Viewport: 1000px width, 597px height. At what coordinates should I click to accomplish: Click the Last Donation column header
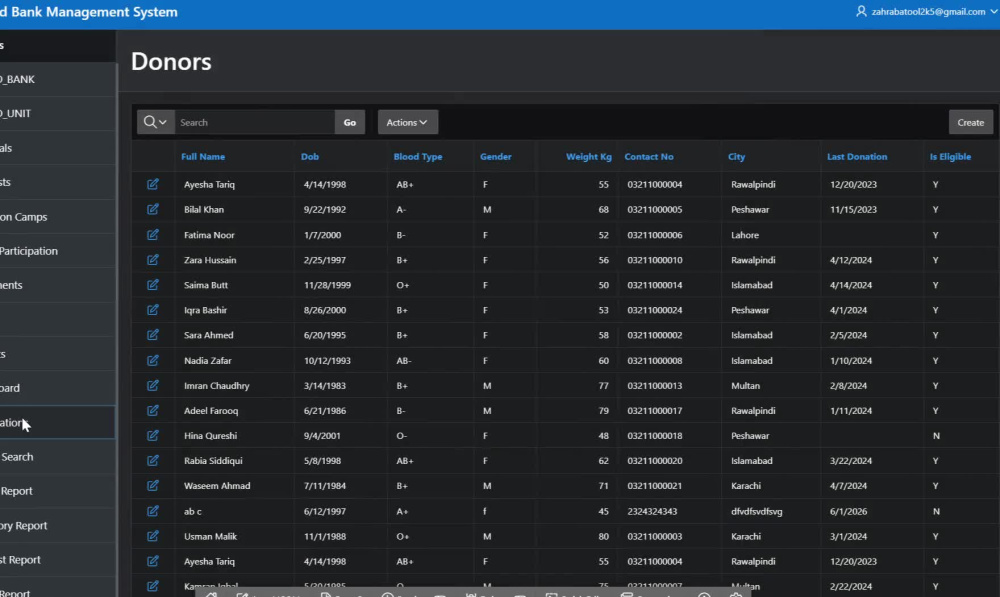coord(857,156)
